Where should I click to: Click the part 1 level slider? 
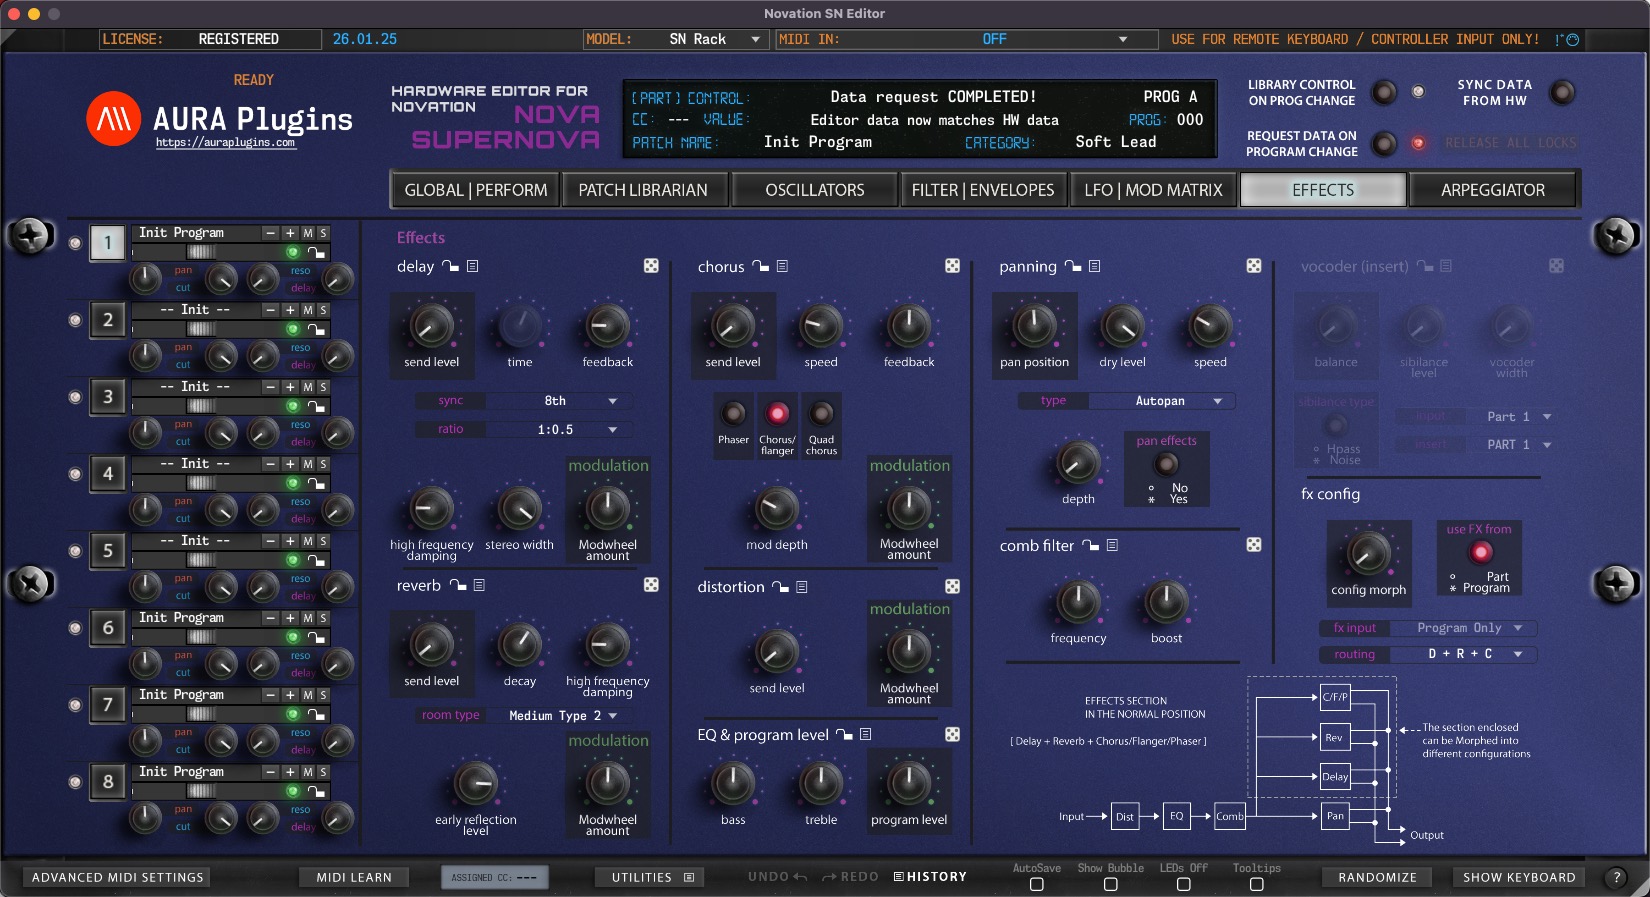coord(202,252)
